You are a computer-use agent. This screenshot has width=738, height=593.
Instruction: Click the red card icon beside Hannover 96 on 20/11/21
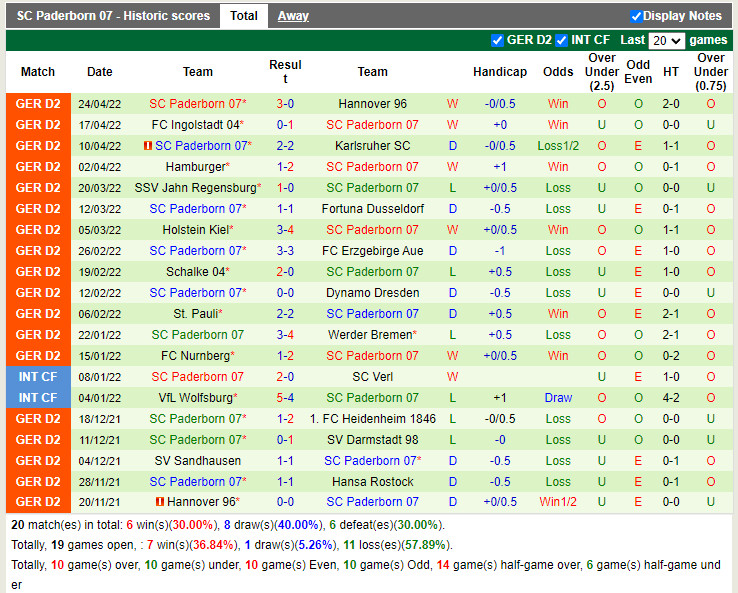click(160, 502)
